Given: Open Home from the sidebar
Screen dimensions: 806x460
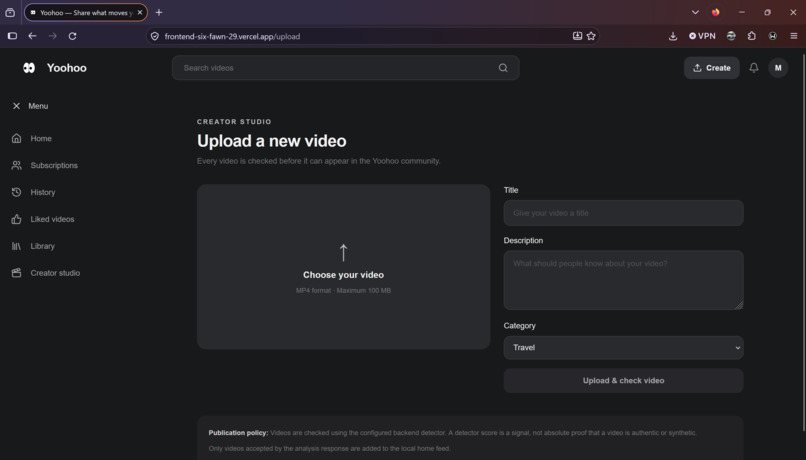Looking at the screenshot, I should pos(41,138).
